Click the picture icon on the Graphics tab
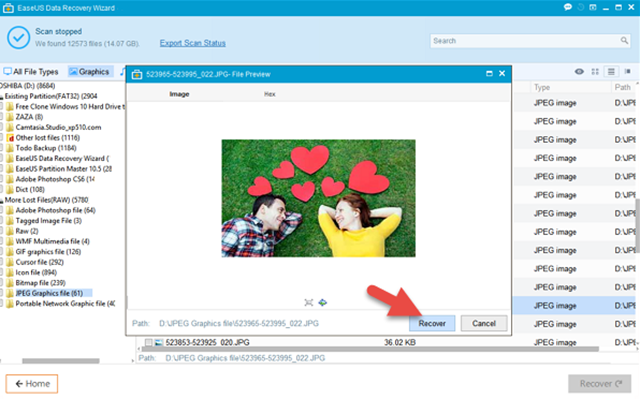Image resolution: width=640 pixels, height=399 pixels. 73,72
